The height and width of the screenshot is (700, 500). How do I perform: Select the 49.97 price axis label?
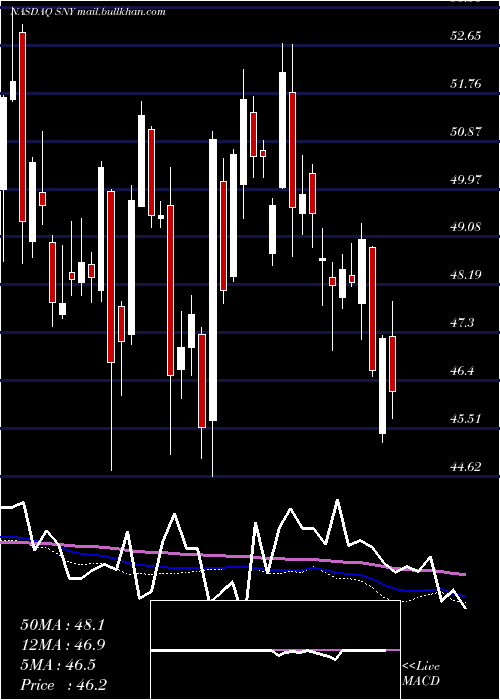466,179
